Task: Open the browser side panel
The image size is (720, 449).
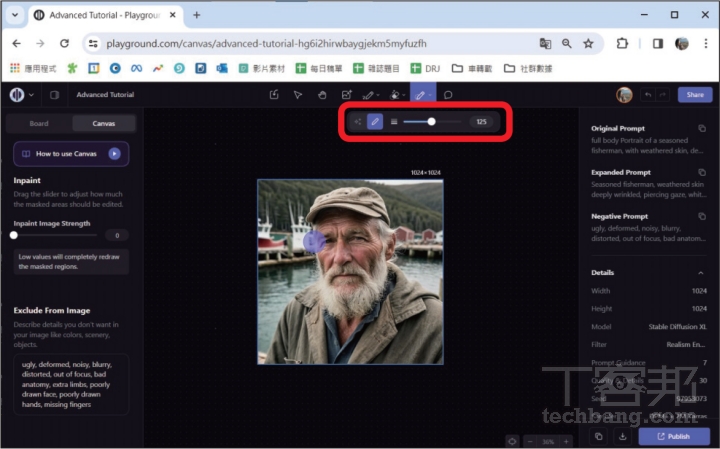Action: pos(658,44)
